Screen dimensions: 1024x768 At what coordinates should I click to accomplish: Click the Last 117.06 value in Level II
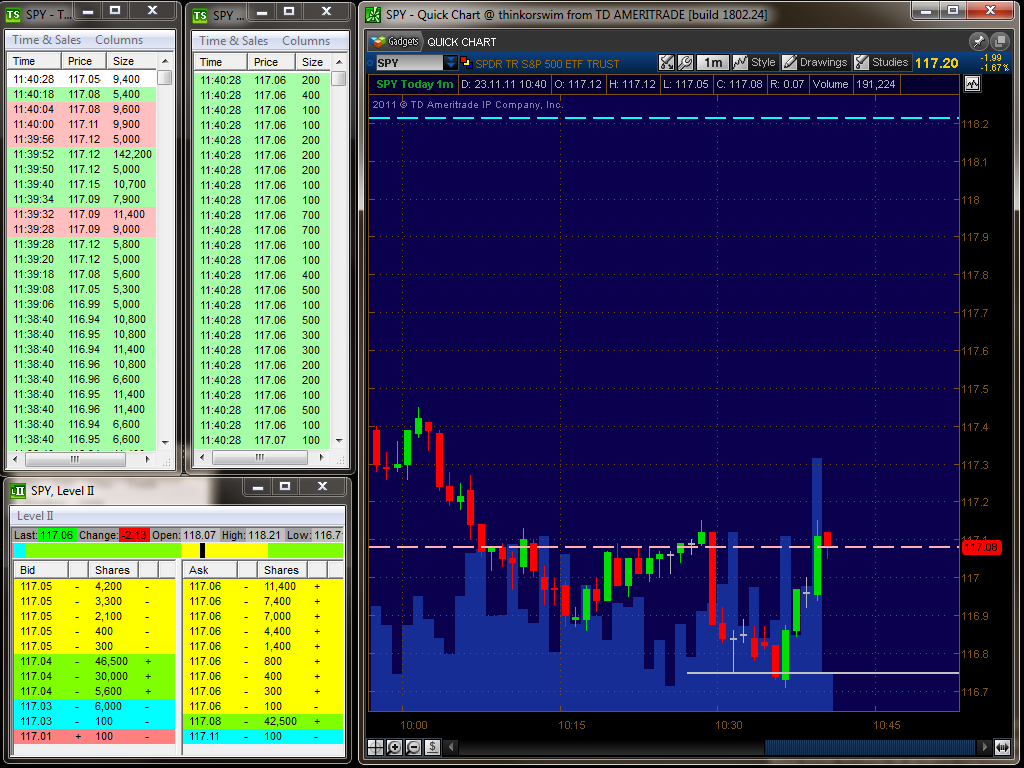click(57, 536)
